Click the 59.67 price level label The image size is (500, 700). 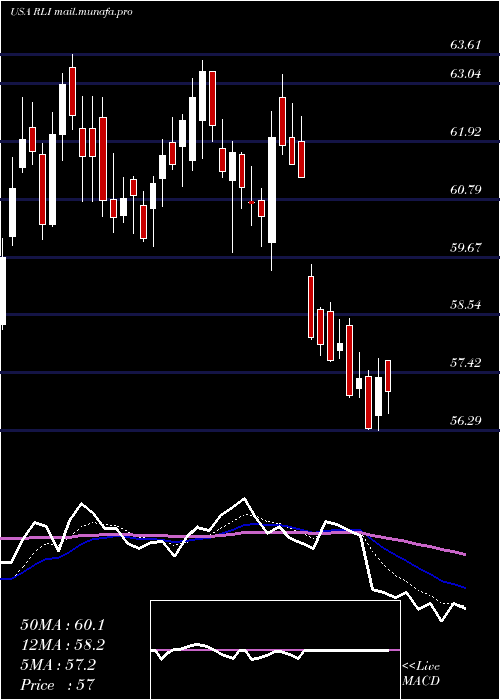466,247
